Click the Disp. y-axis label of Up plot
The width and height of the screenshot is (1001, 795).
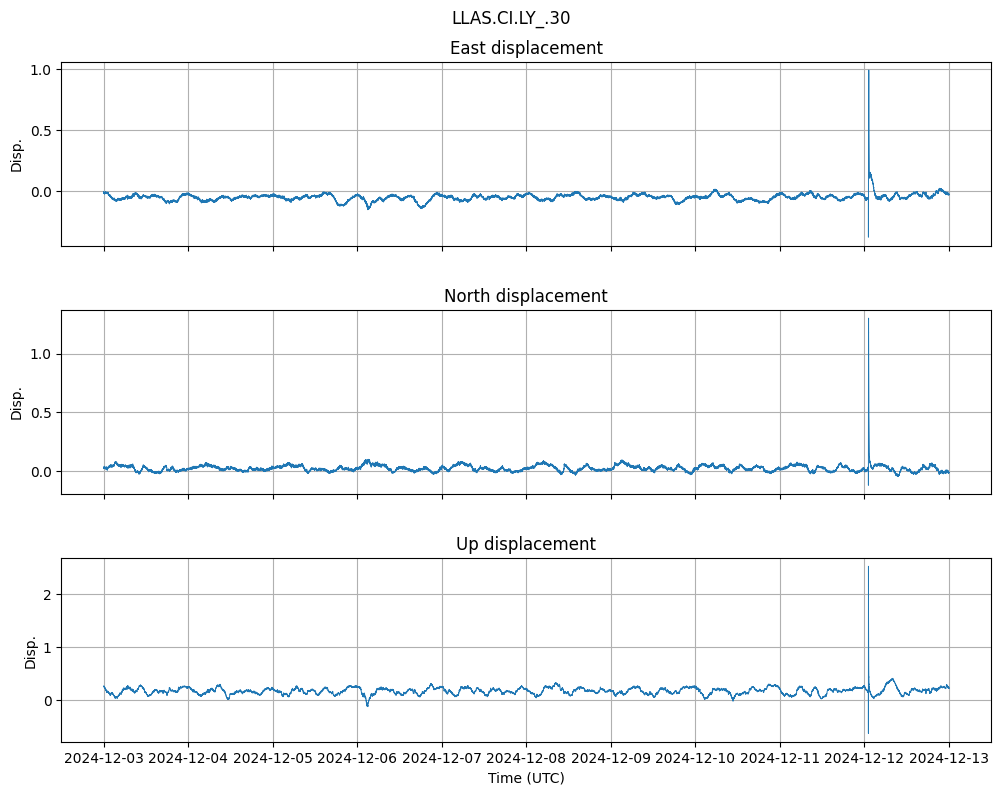tap(31, 650)
